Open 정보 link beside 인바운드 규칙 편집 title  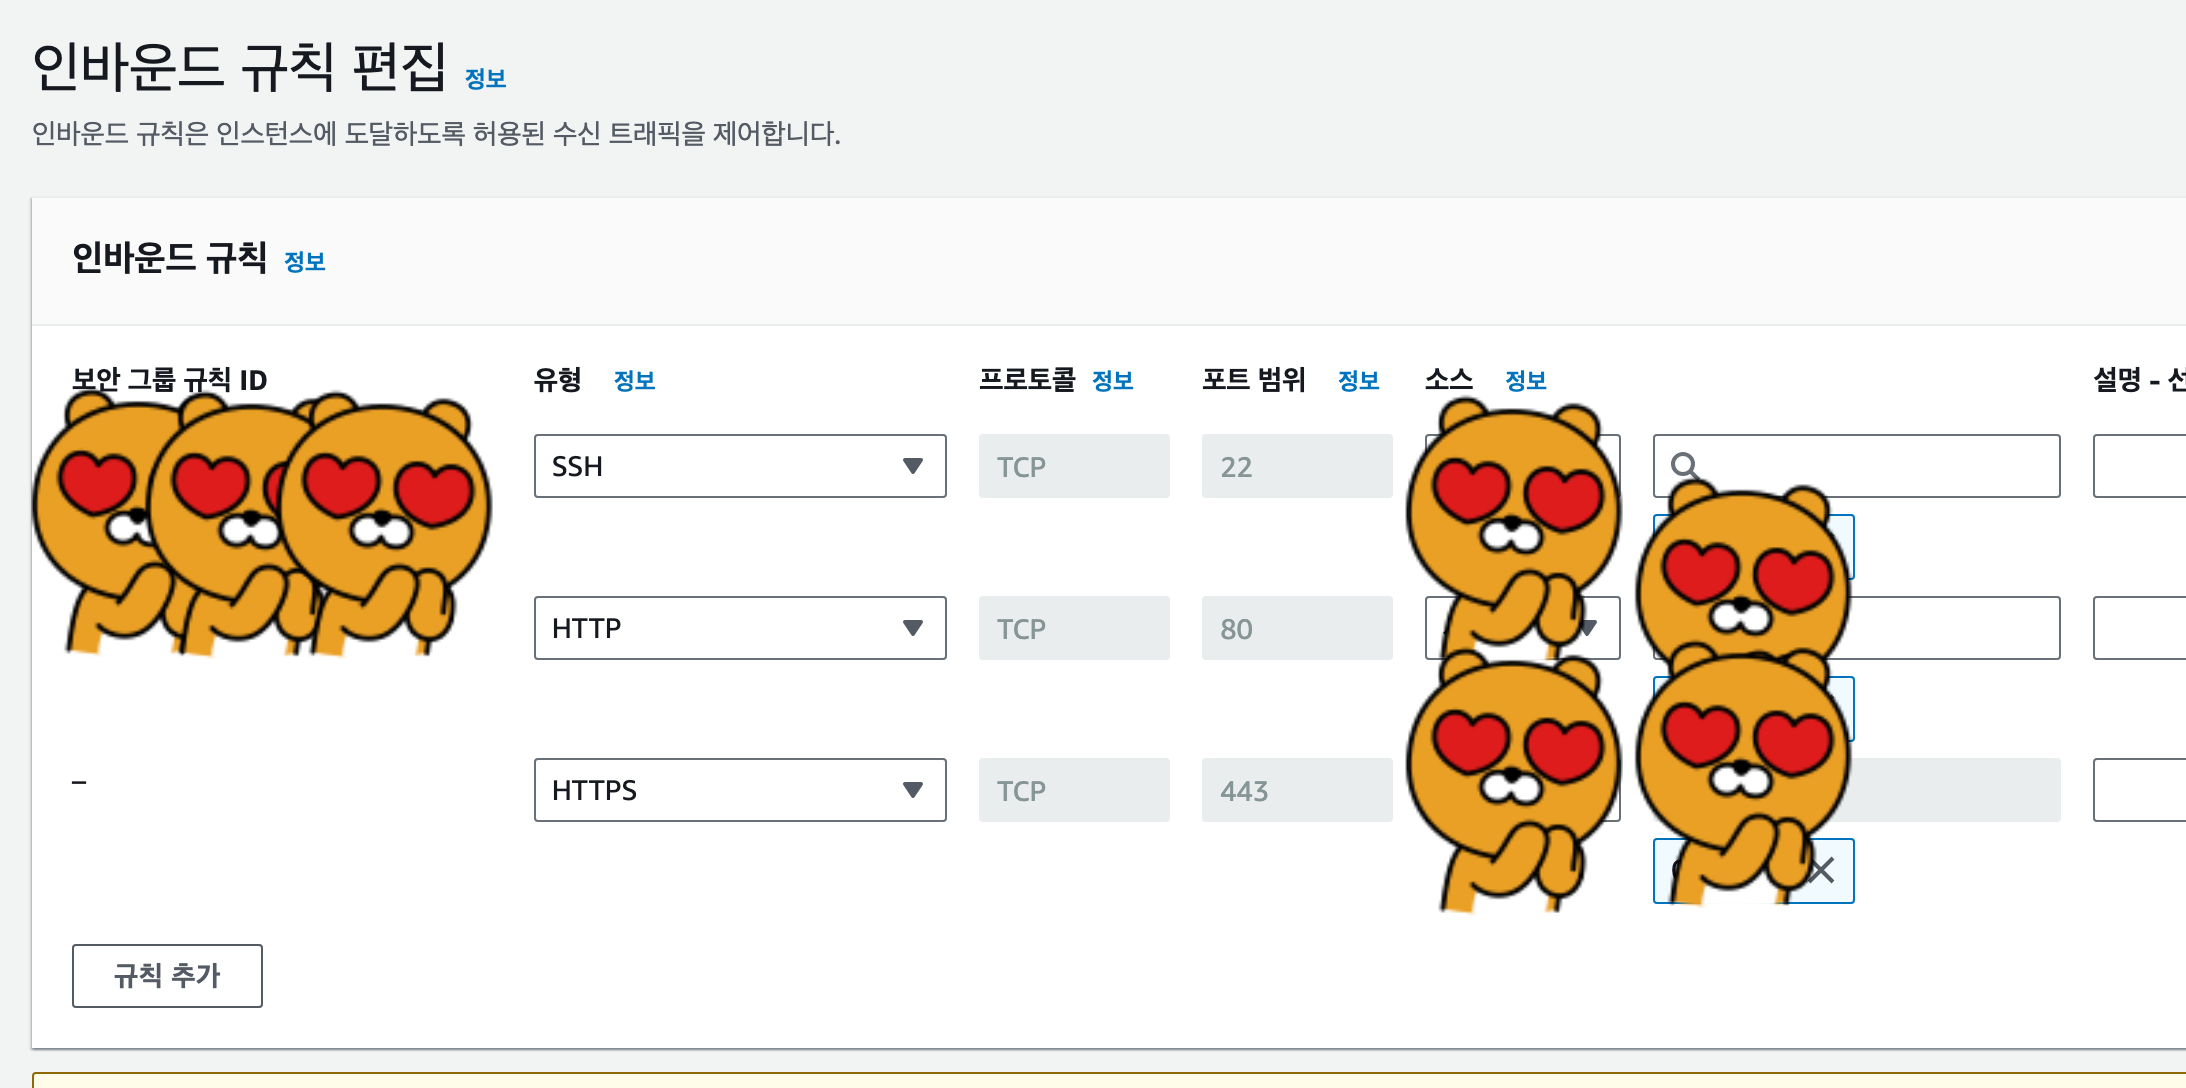point(485,79)
